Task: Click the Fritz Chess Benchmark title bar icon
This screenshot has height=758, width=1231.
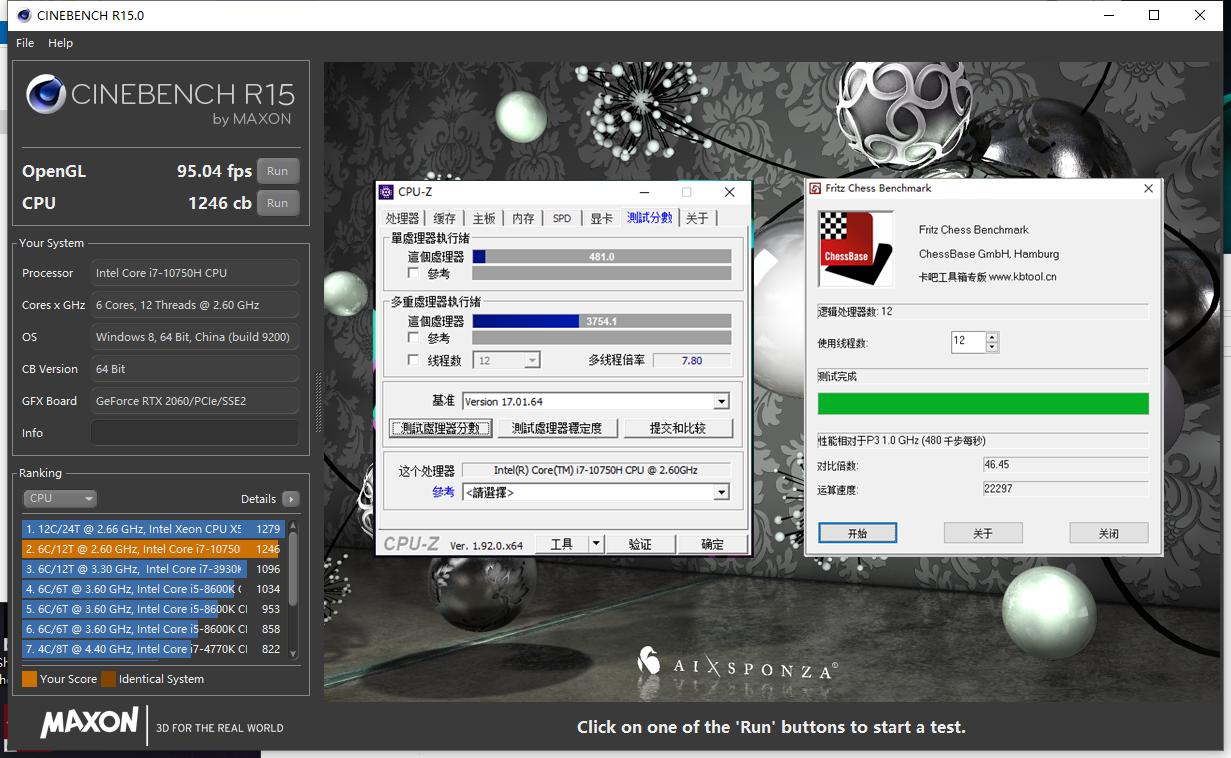Action: [815, 188]
